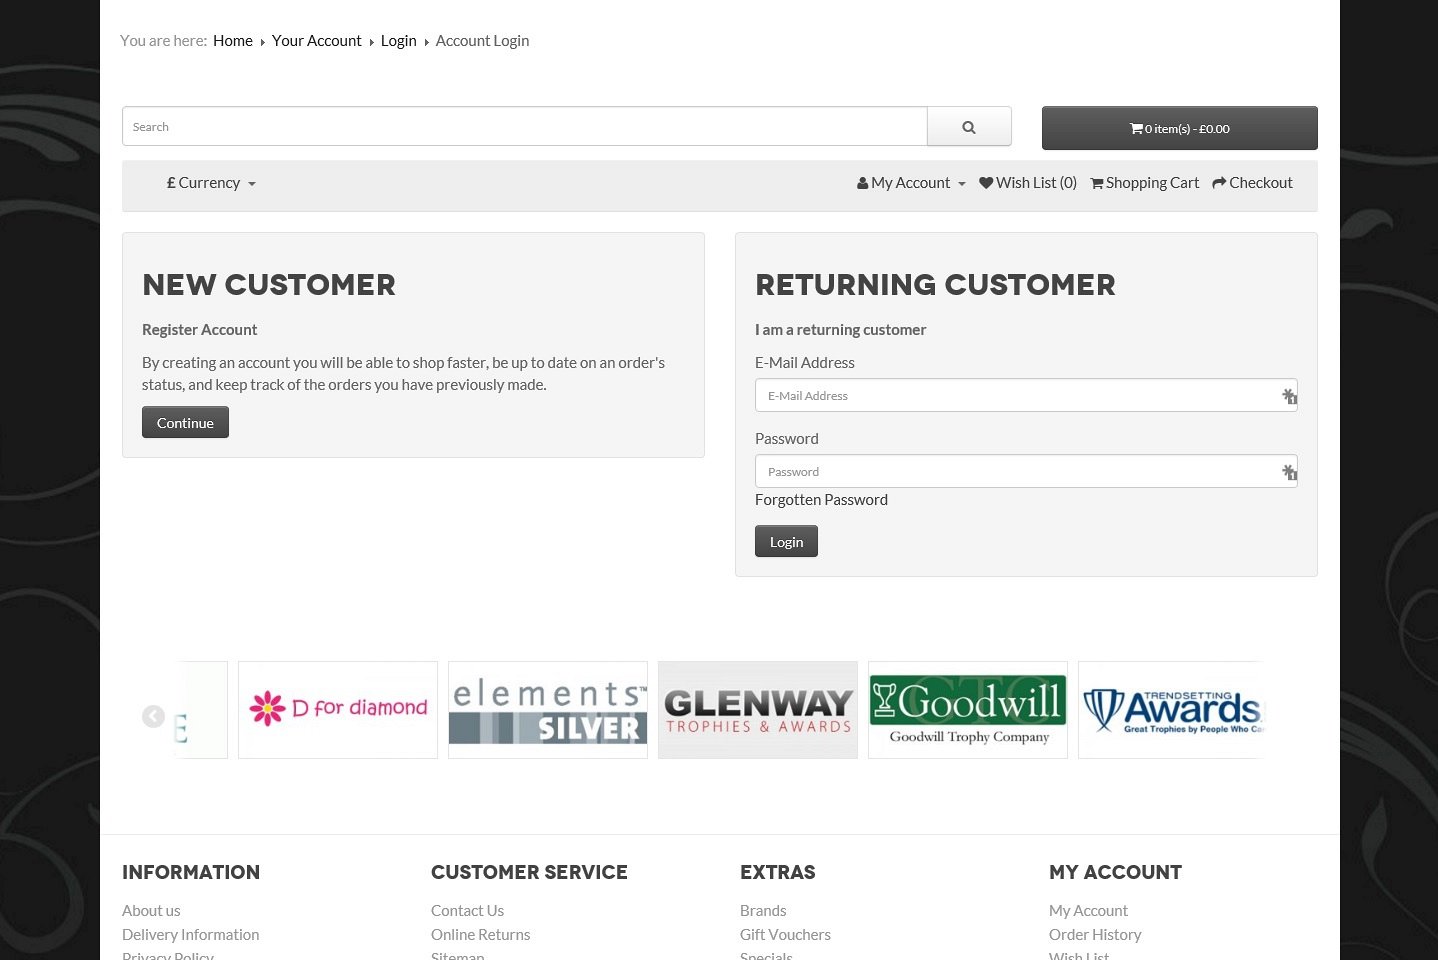Click the search magnifier button
The width and height of the screenshot is (1438, 960).
968,127
